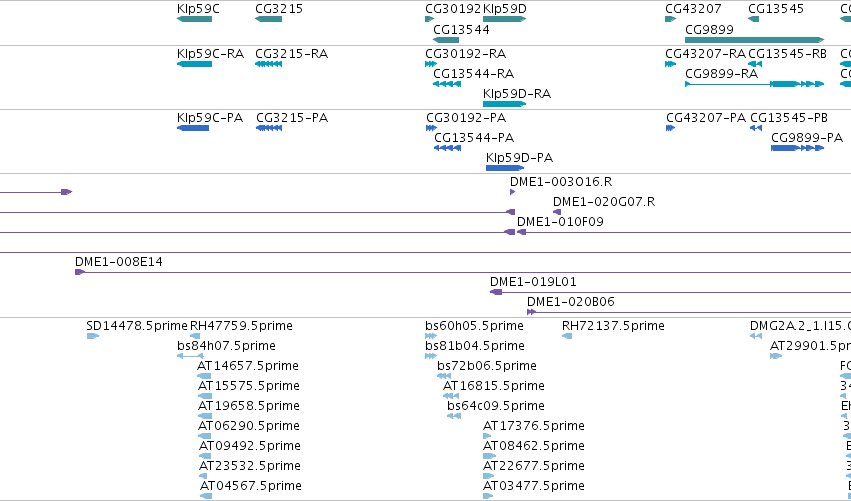Screen dimensions: 851x501
Task: Select EST bs84h07.5prime
Action: click(190, 356)
